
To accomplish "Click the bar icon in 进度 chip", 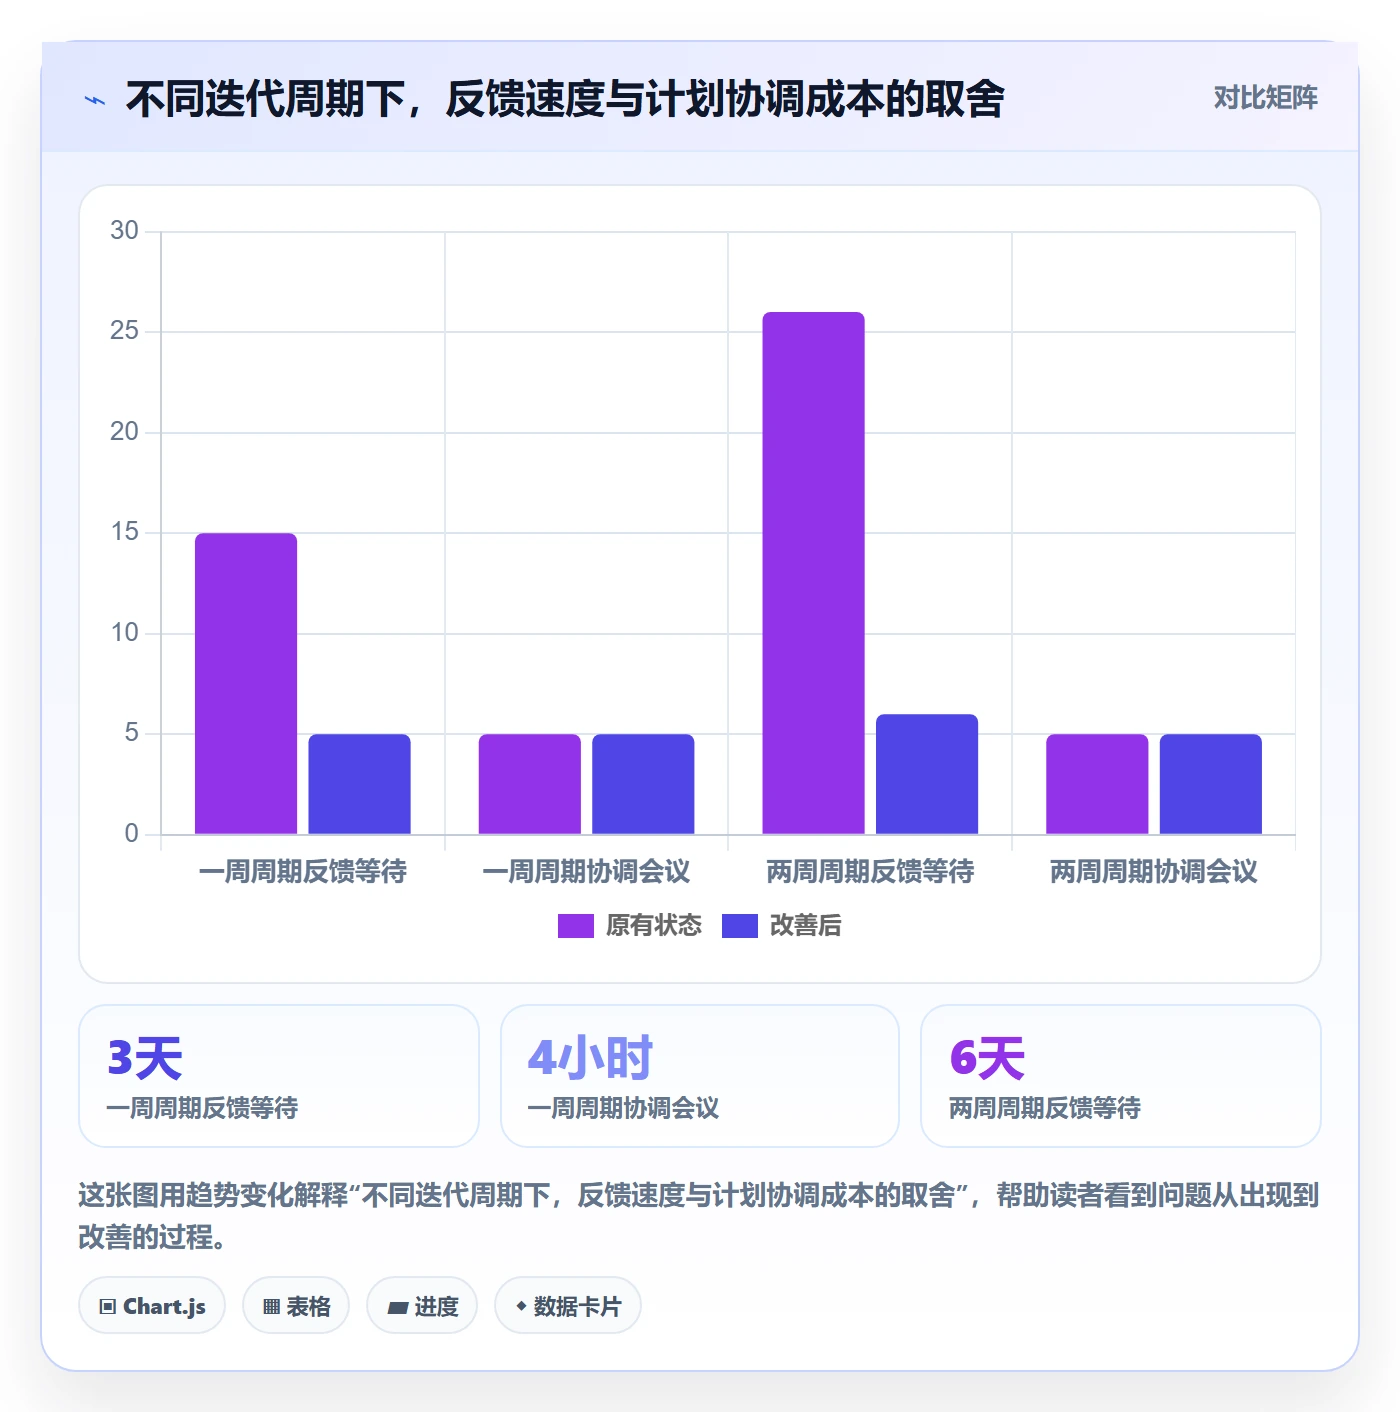I will coord(398,1307).
